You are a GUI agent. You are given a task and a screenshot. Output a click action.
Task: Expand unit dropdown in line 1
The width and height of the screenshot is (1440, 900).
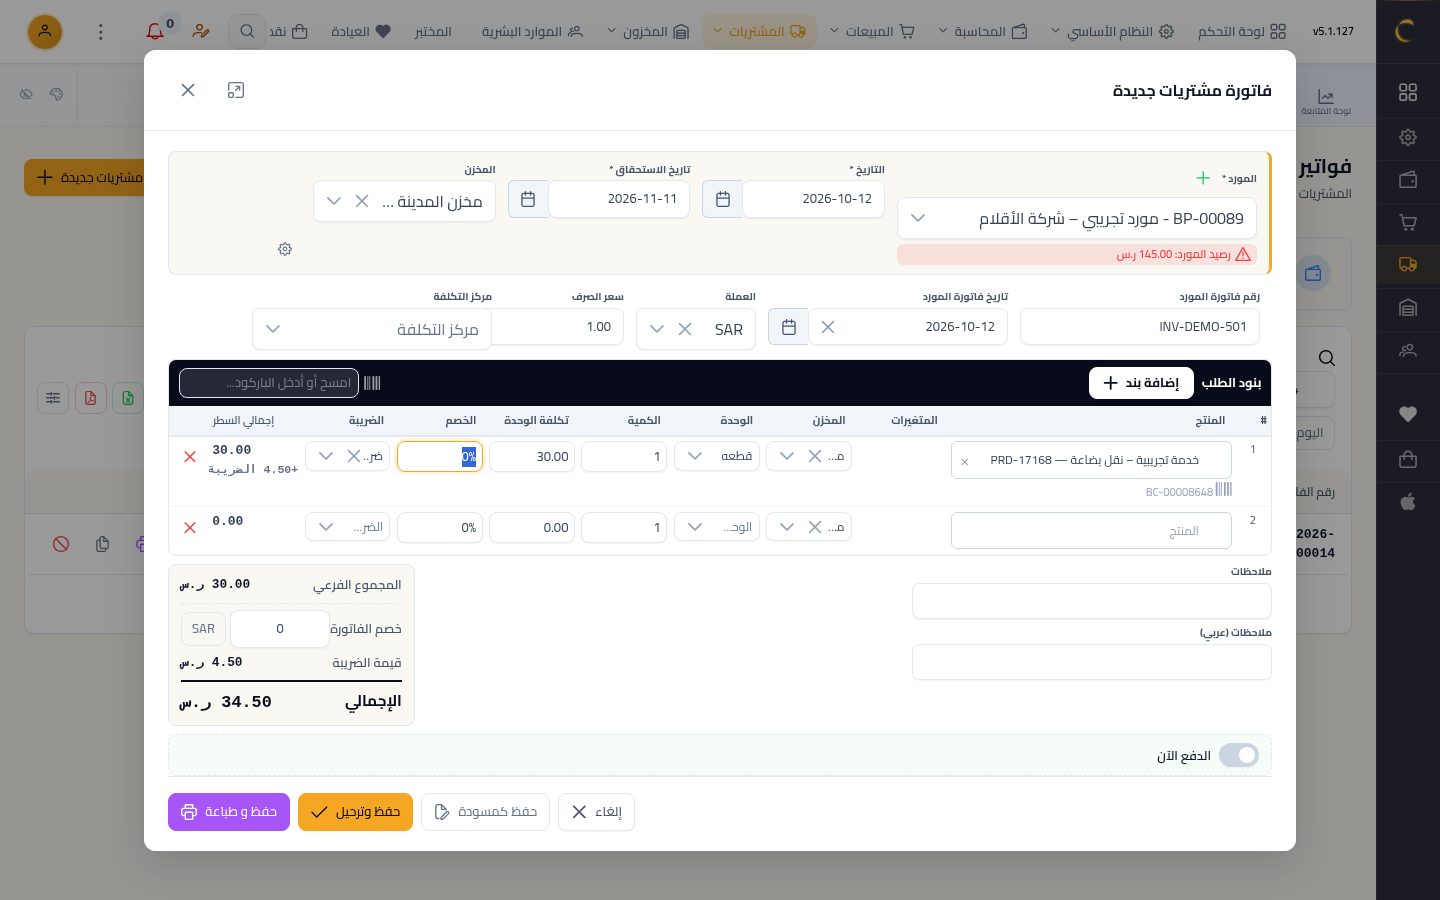695,456
